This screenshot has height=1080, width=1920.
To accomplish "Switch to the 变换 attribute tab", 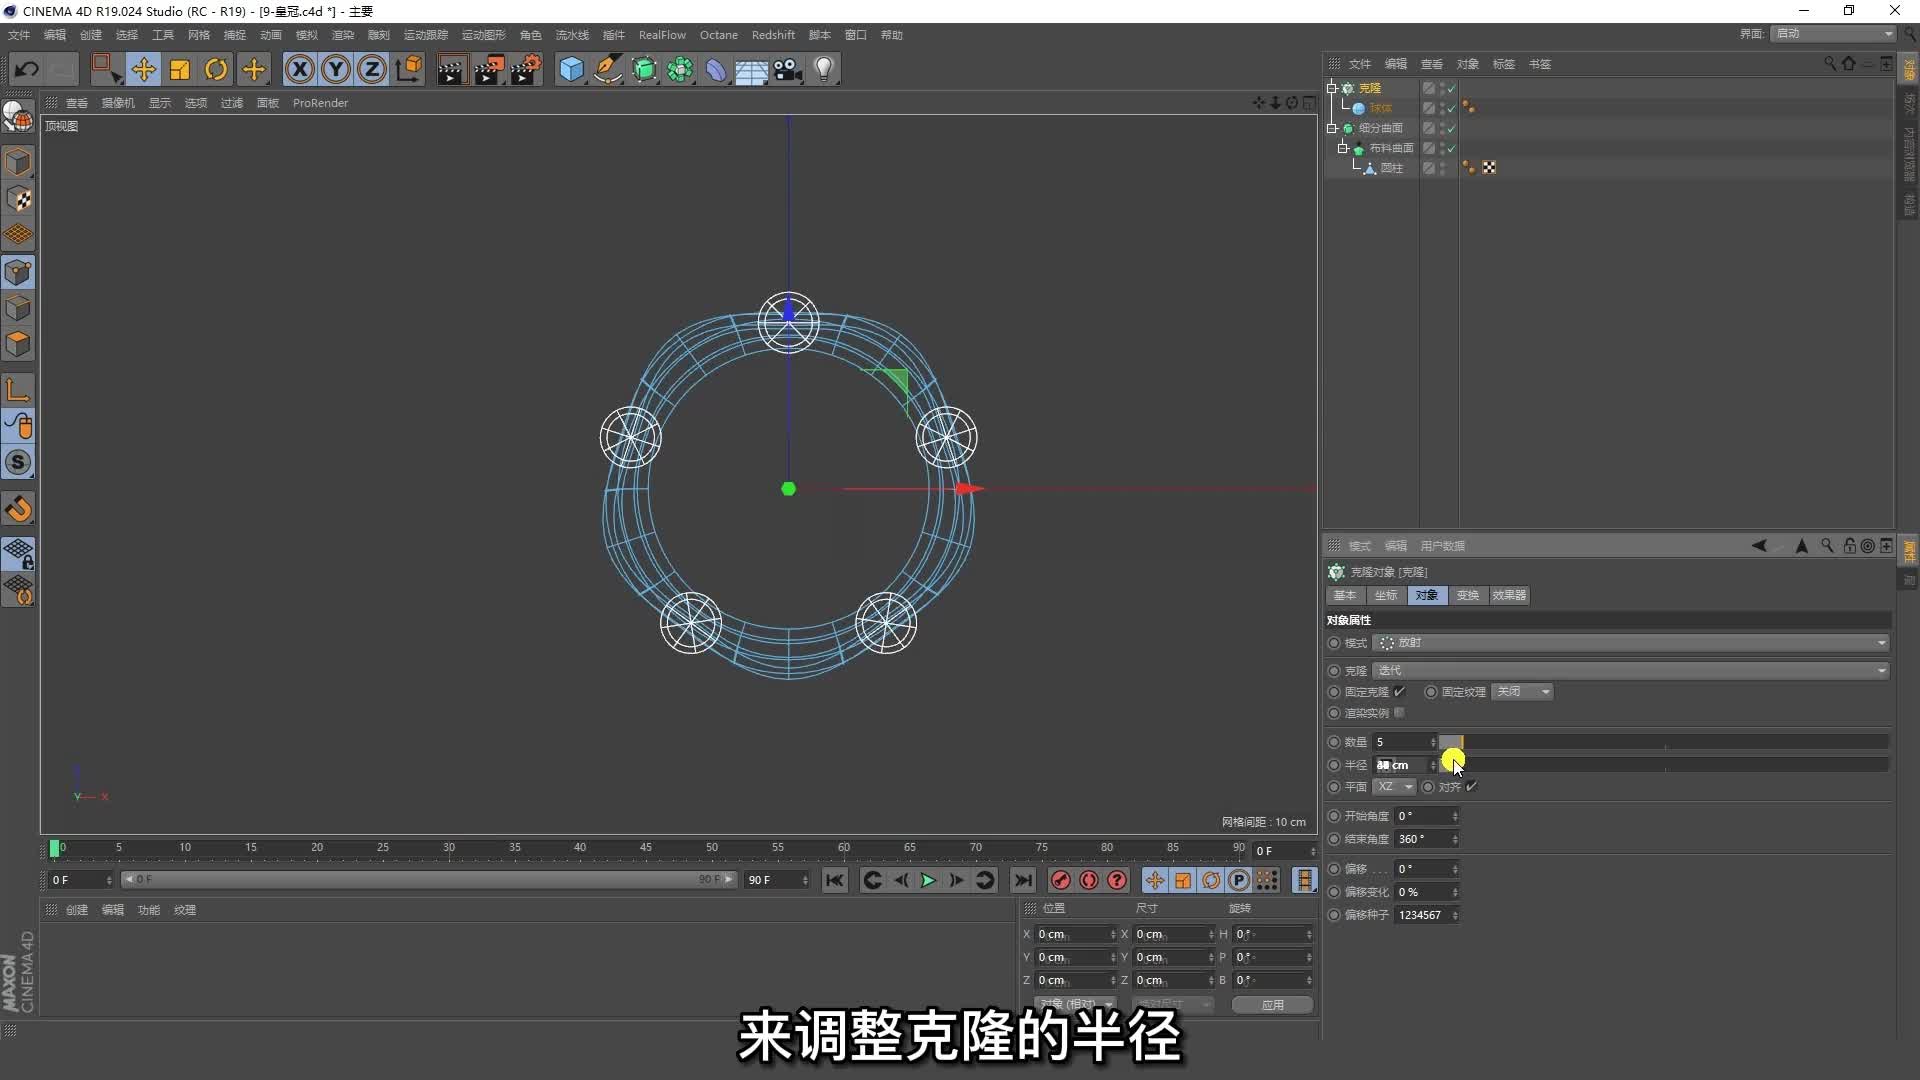I will [1467, 595].
